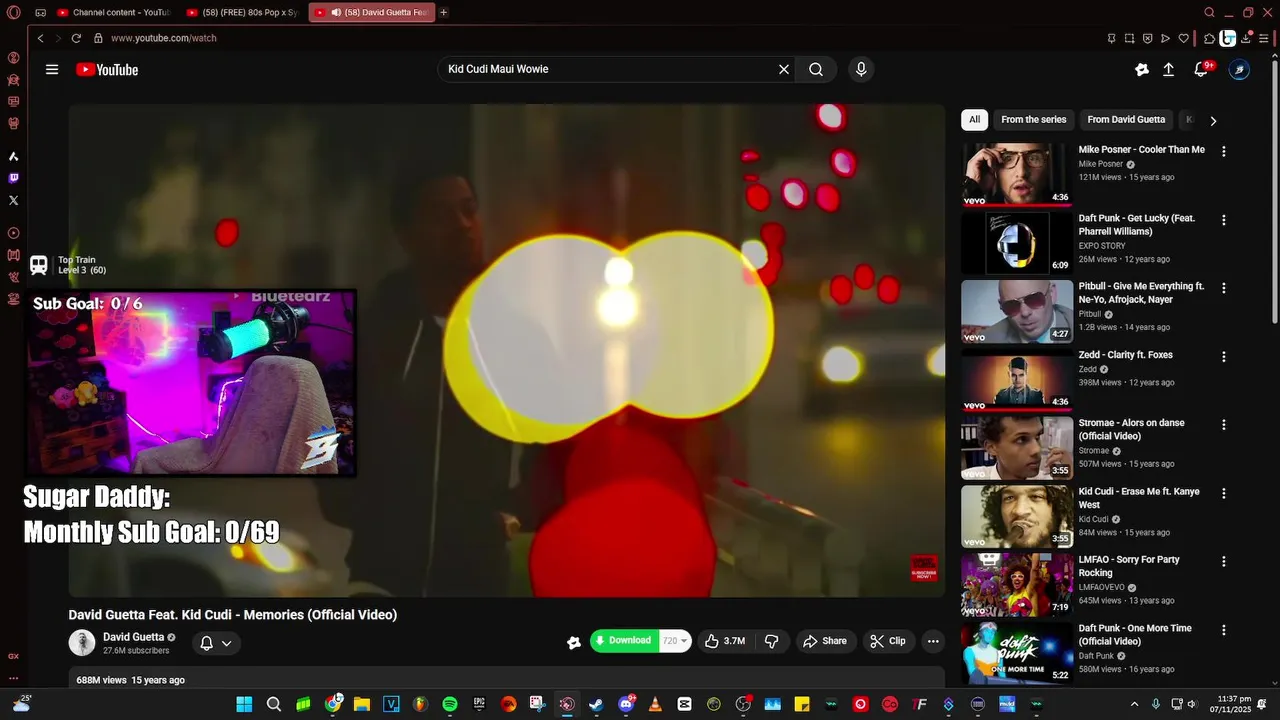Like the video with the 3.7M thumbs up
The image size is (1280, 720).
(726, 641)
